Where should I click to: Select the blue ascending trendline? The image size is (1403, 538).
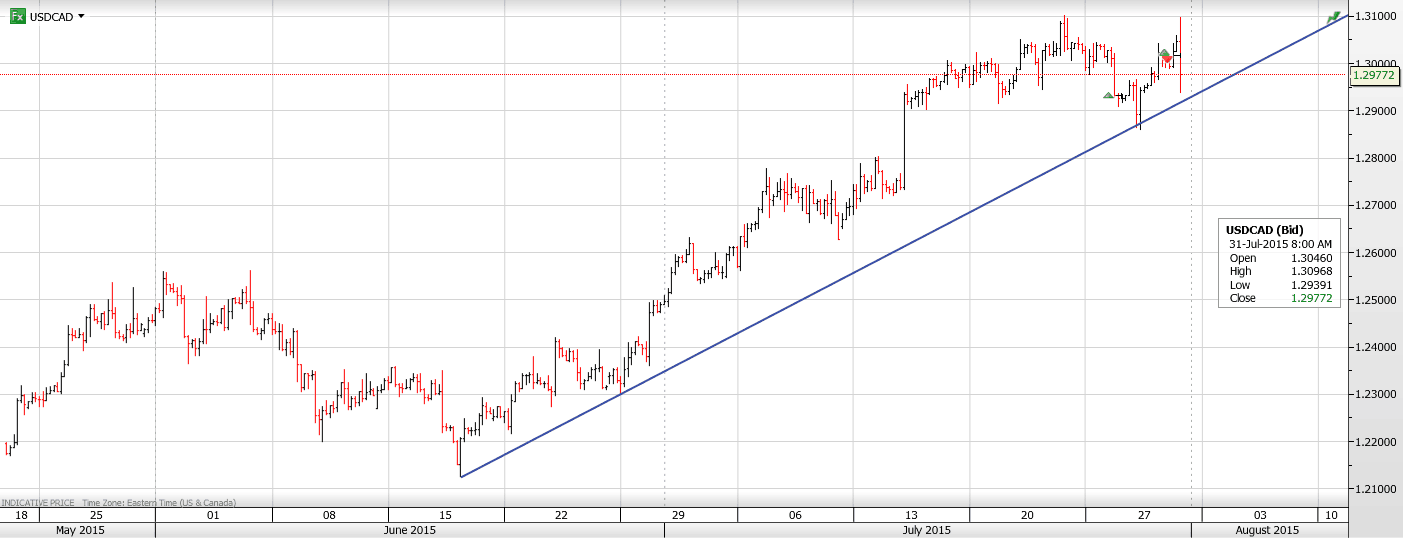coord(800,303)
